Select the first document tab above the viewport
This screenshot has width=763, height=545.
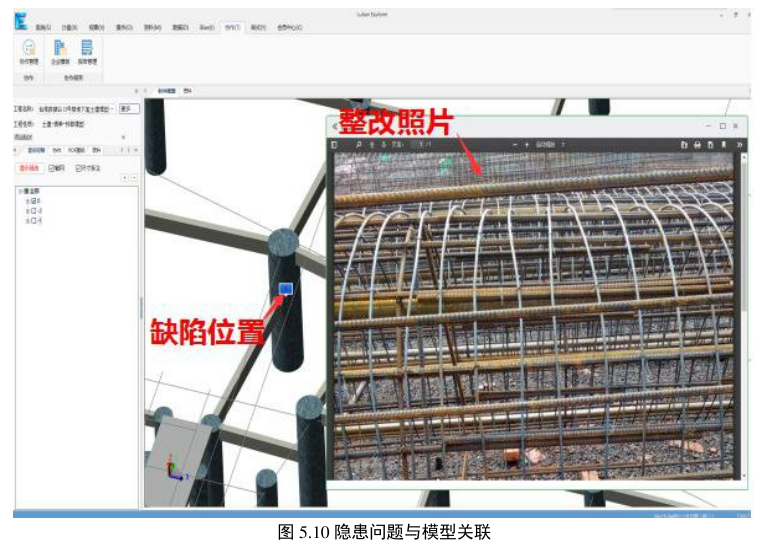tap(166, 91)
